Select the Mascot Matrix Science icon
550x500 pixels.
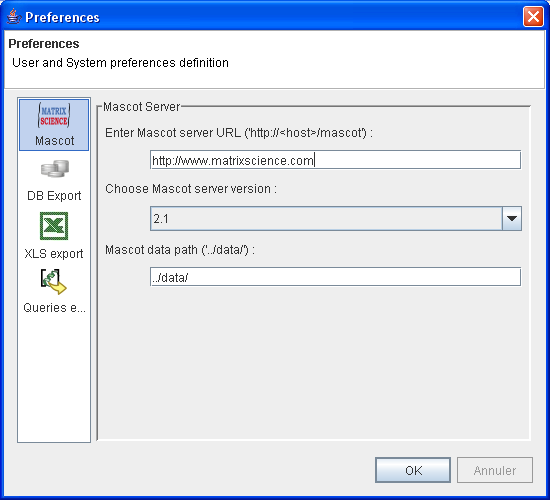54,115
